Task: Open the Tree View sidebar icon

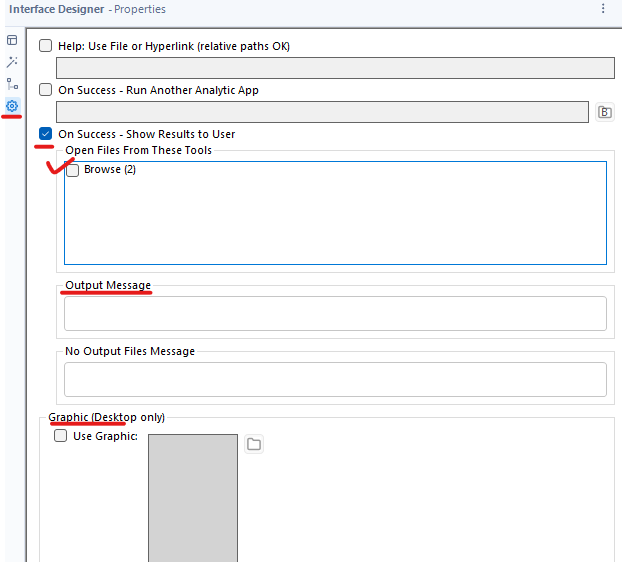Action: coord(12,84)
